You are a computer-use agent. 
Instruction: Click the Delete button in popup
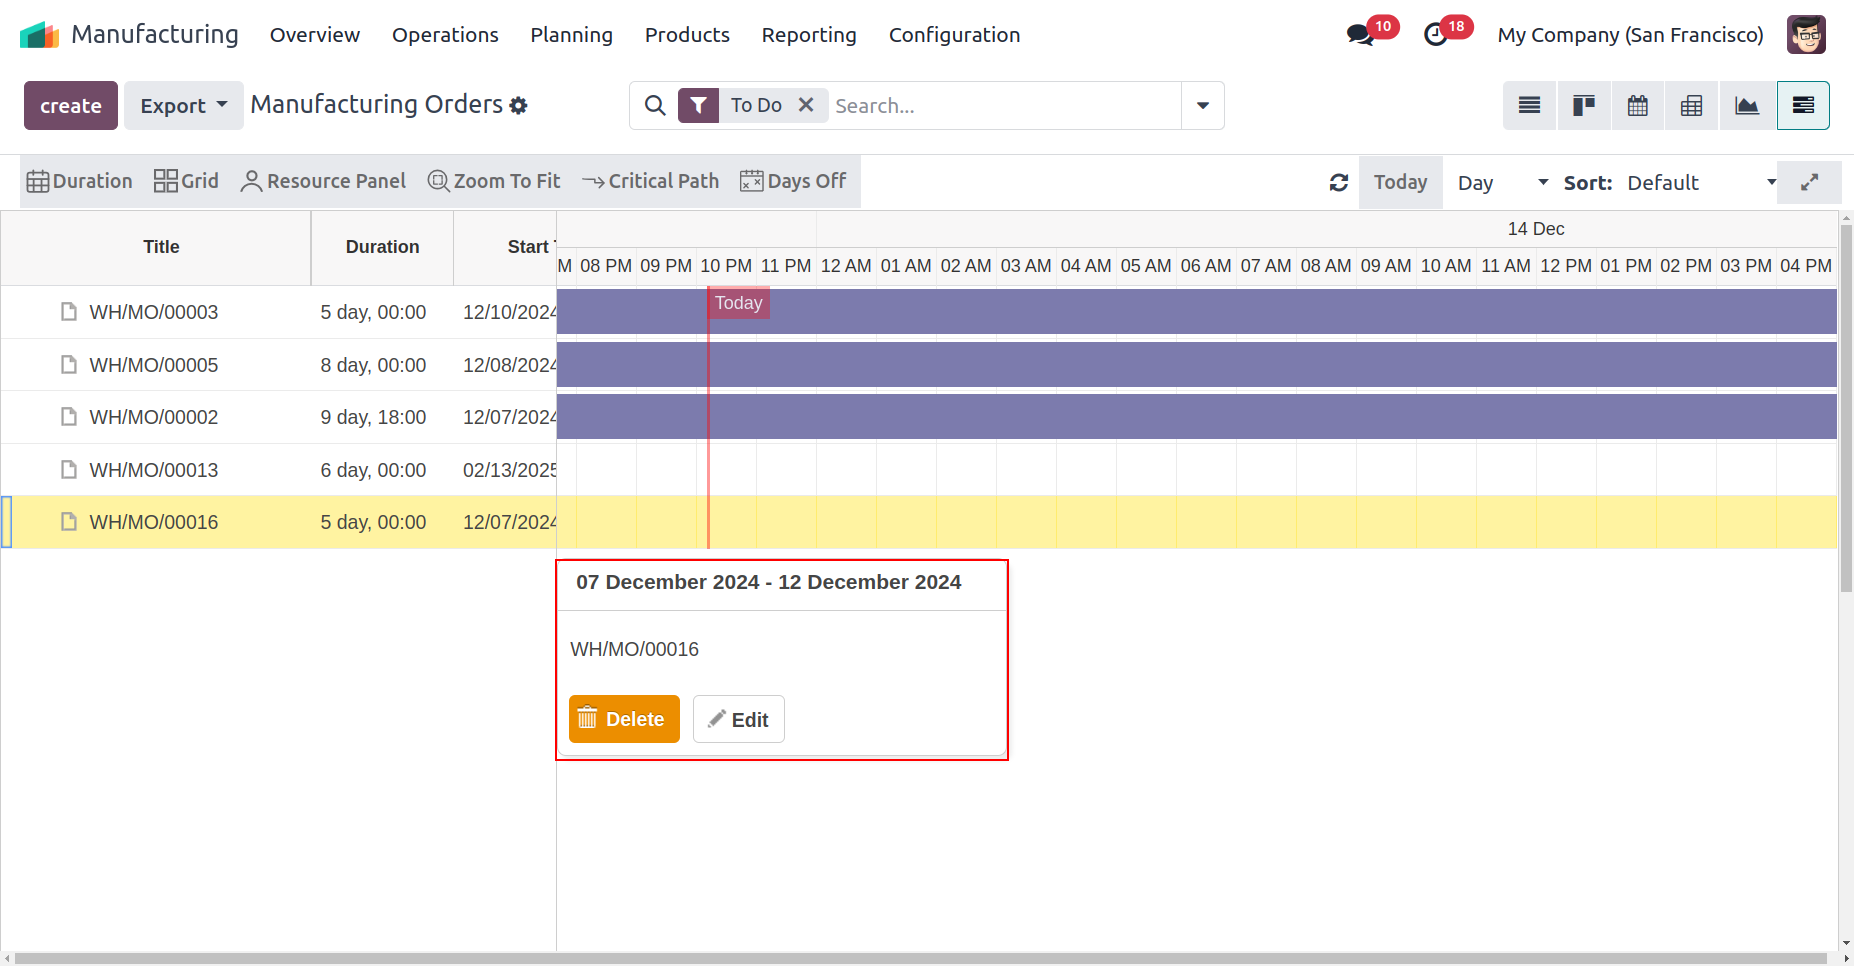point(624,719)
